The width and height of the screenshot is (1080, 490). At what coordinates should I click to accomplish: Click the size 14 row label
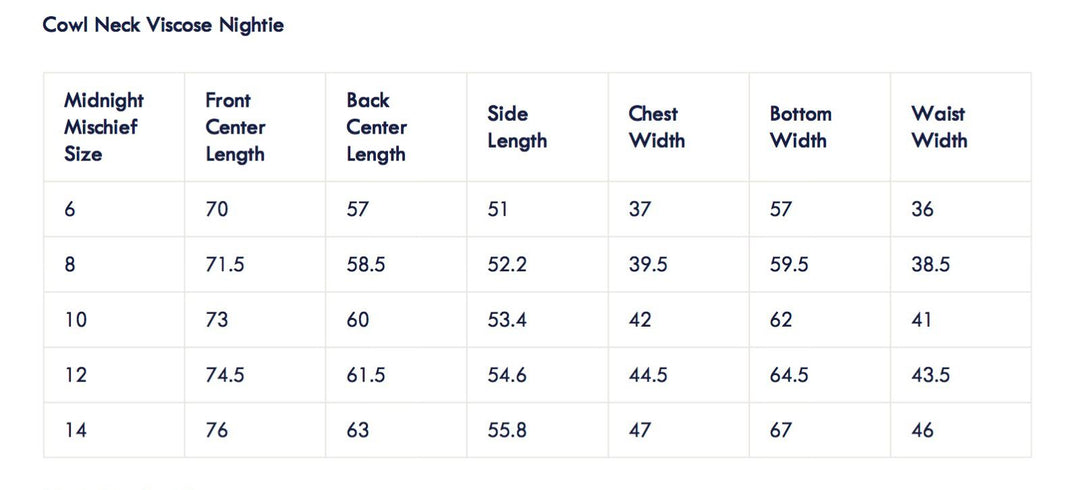[76, 430]
